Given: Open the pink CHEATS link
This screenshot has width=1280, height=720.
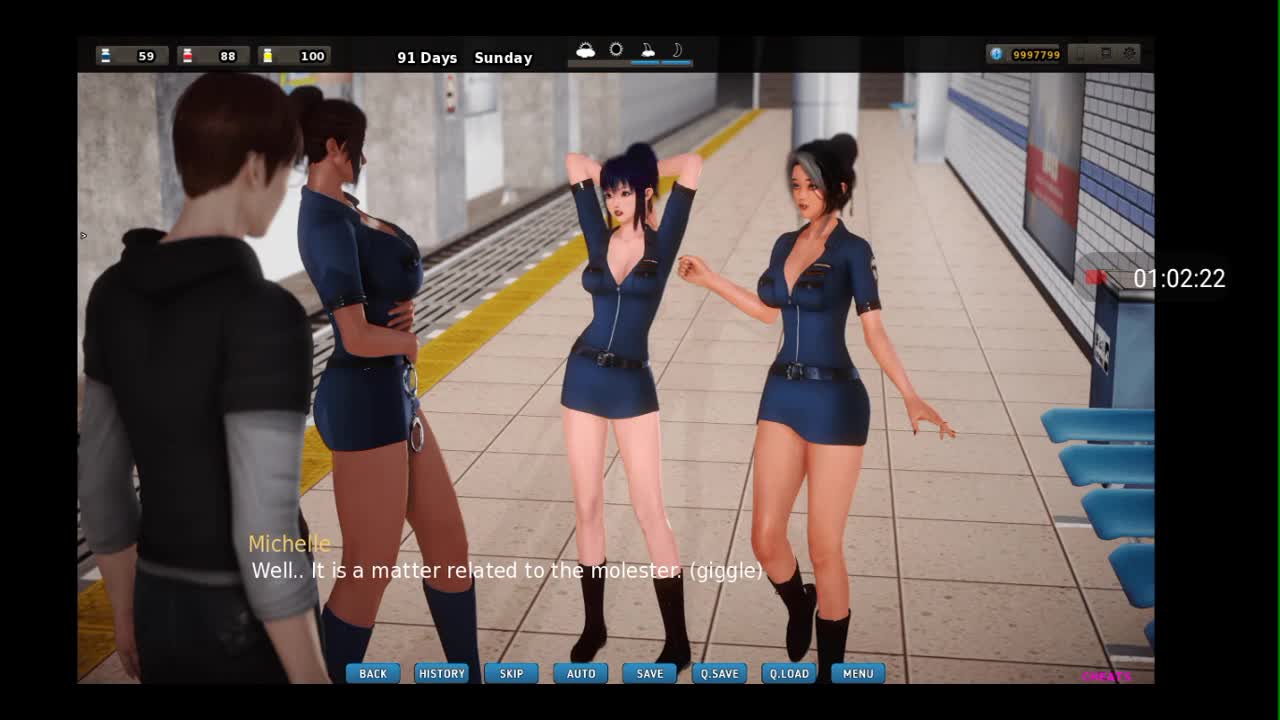Looking at the screenshot, I should point(1106,677).
